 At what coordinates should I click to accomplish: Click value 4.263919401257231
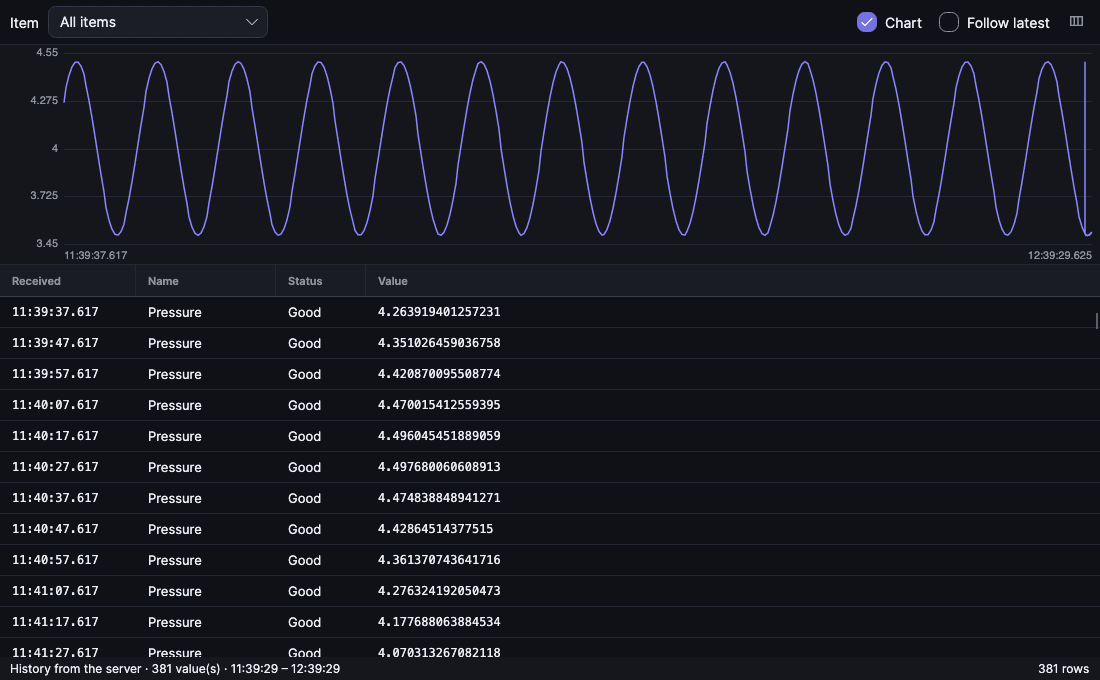click(x=439, y=312)
